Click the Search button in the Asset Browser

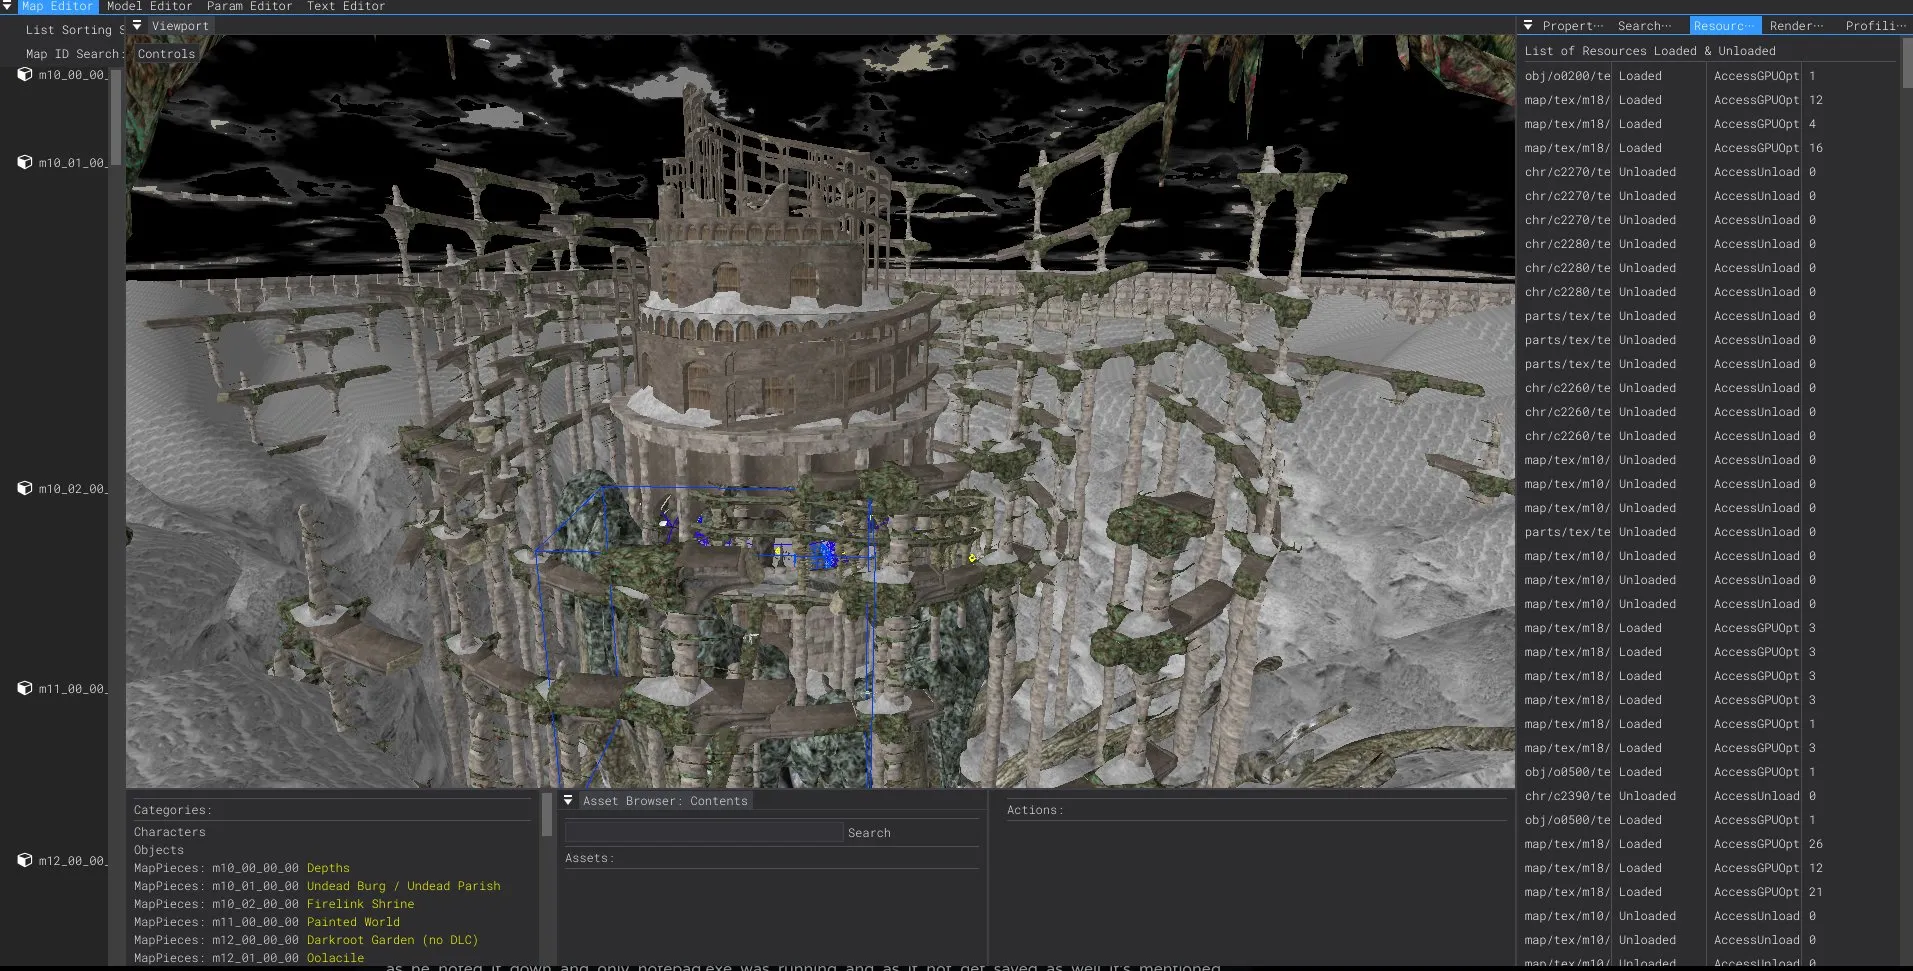click(868, 832)
